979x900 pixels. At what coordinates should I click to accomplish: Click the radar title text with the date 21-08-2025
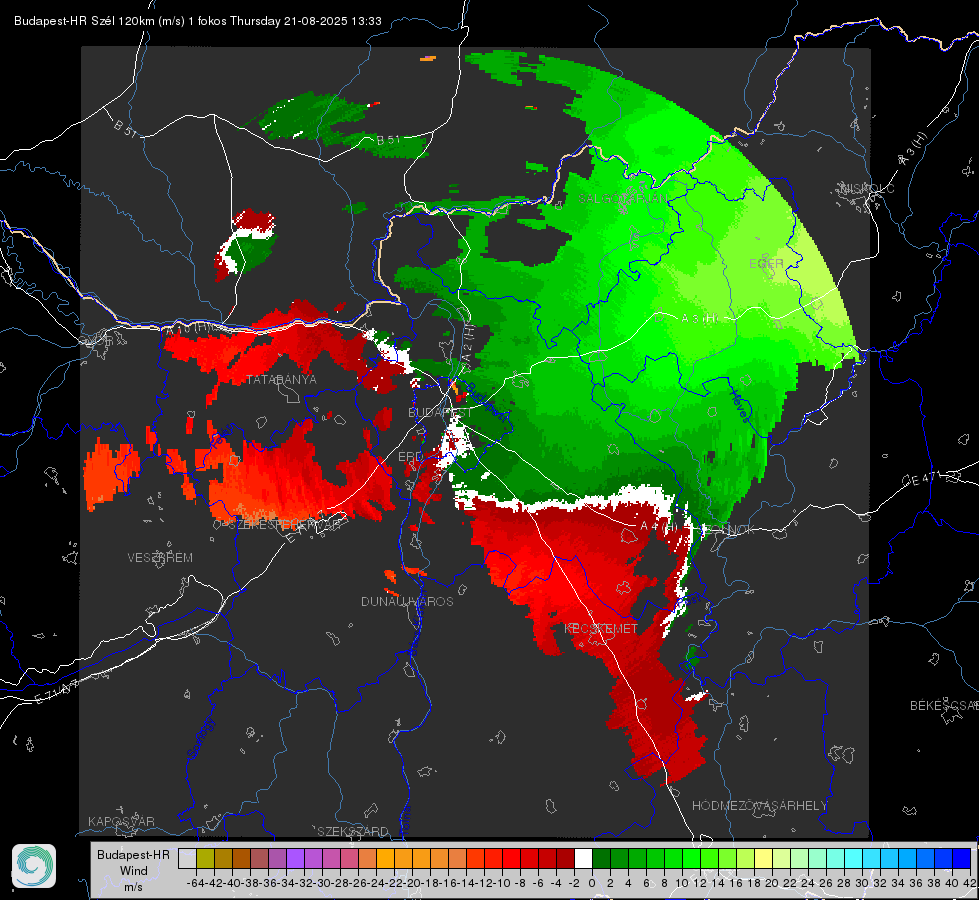198,21
